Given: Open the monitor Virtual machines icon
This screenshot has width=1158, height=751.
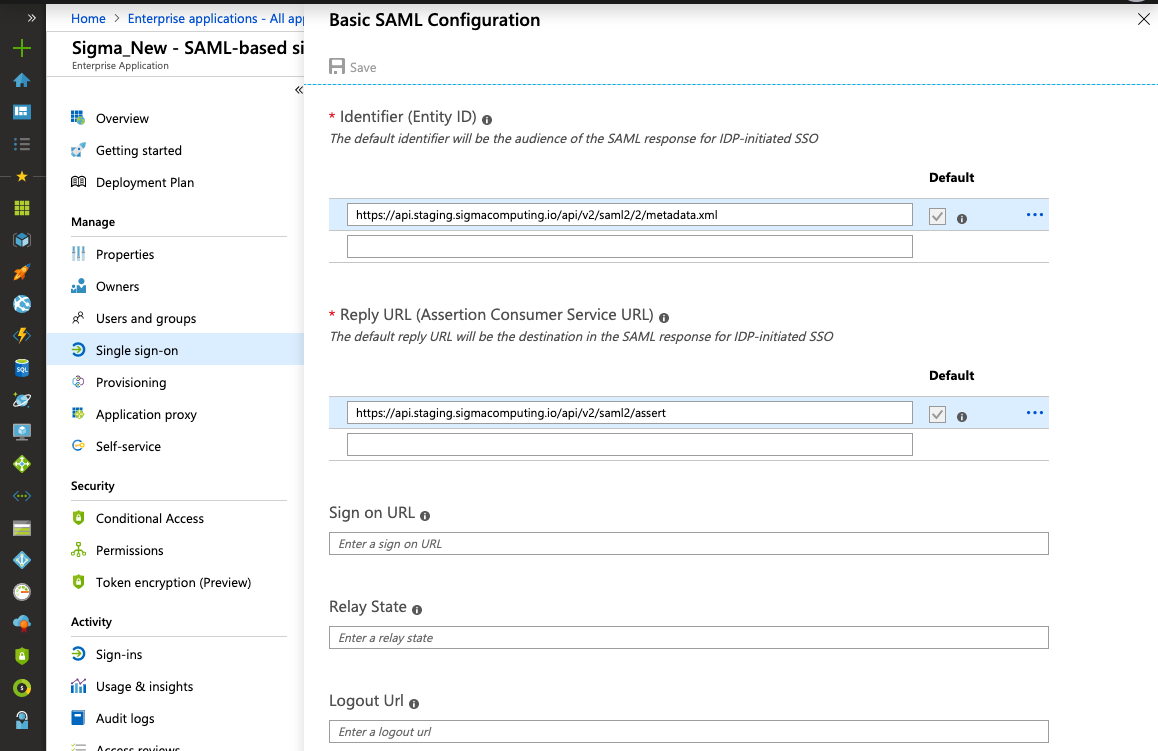Looking at the screenshot, I should tap(22, 431).
